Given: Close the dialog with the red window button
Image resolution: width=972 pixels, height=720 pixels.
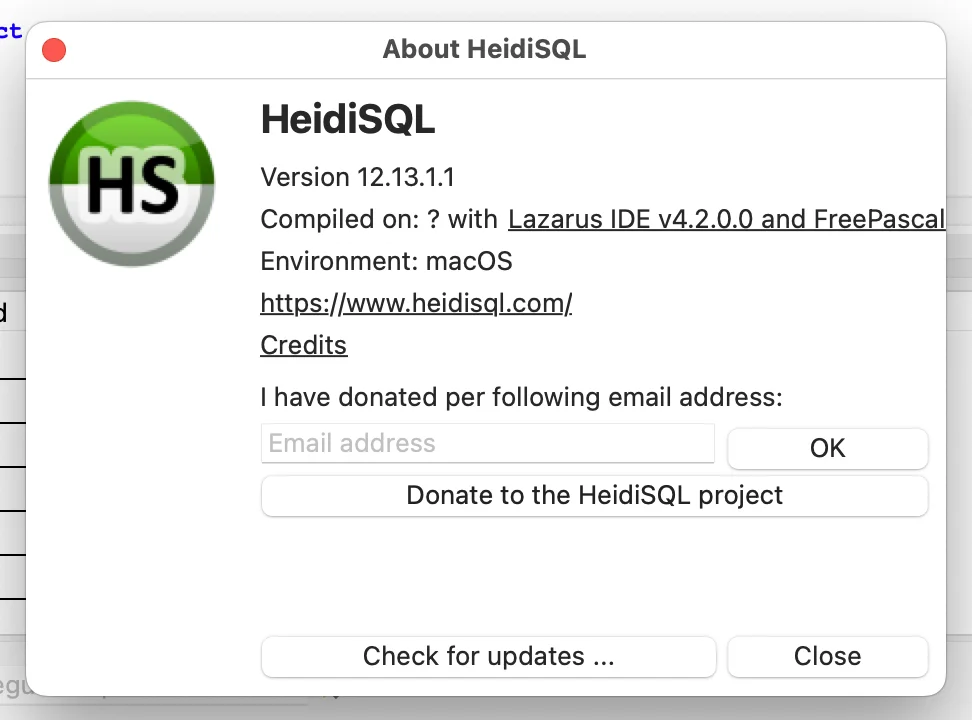Looking at the screenshot, I should tap(54, 50).
